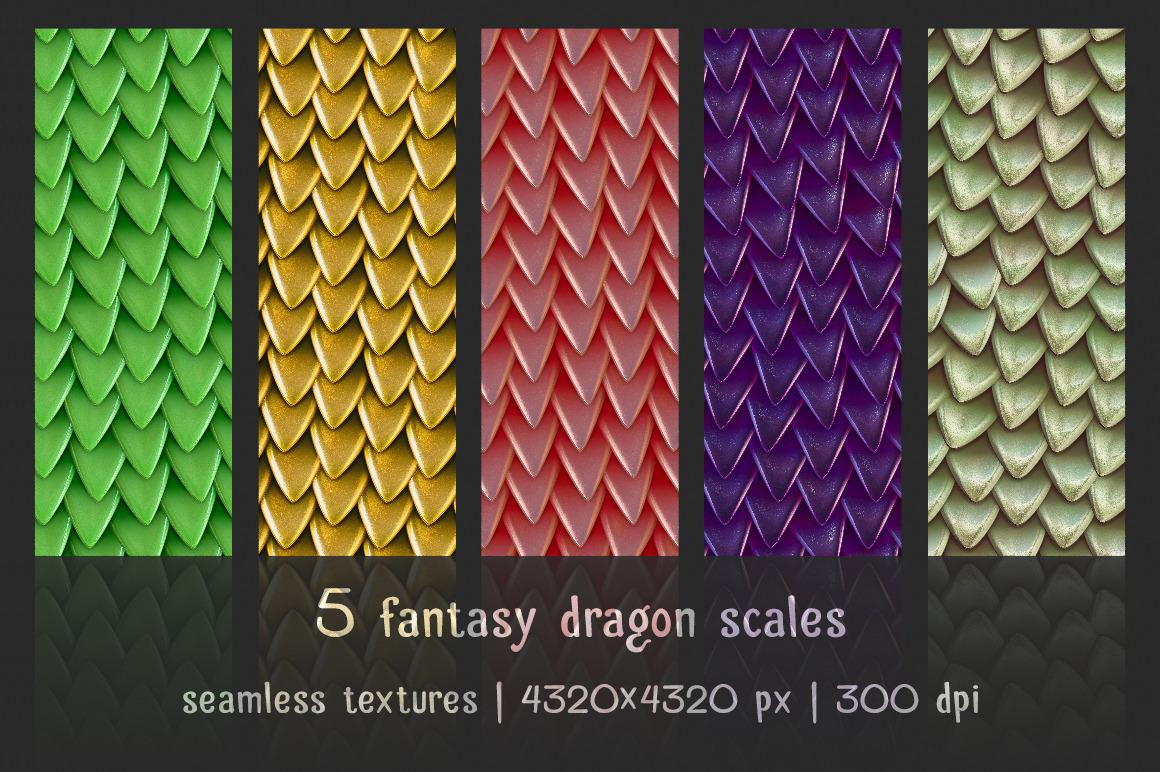Click the '300 dpi' text

[908, 699]
